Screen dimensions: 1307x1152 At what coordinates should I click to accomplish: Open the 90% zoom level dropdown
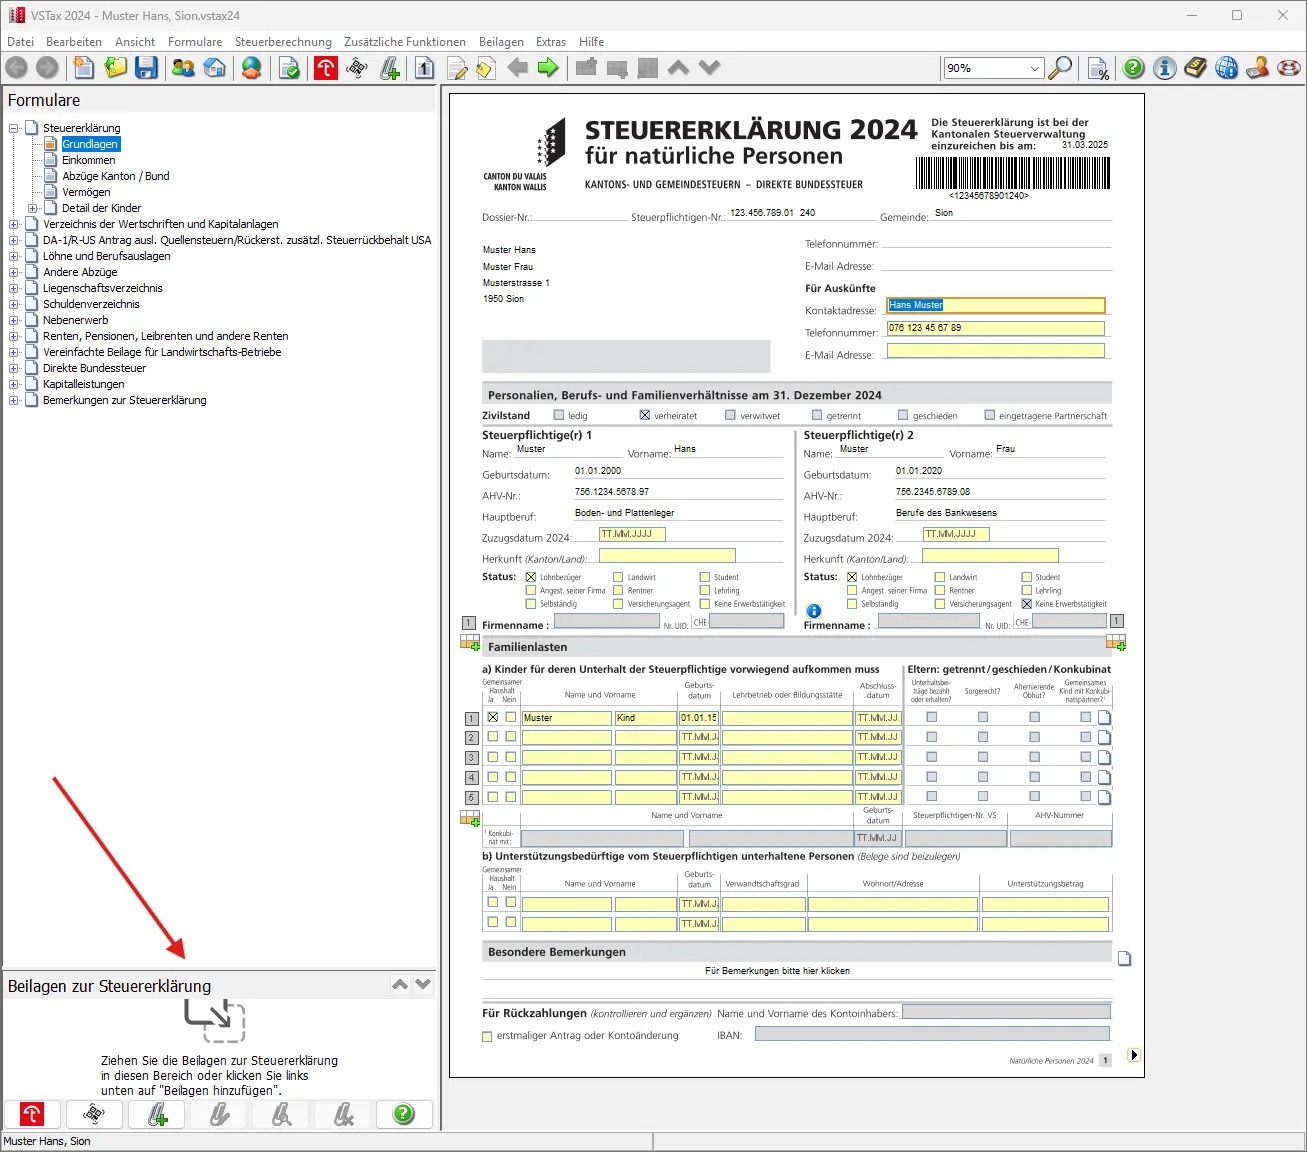(x=1034, y=68)
